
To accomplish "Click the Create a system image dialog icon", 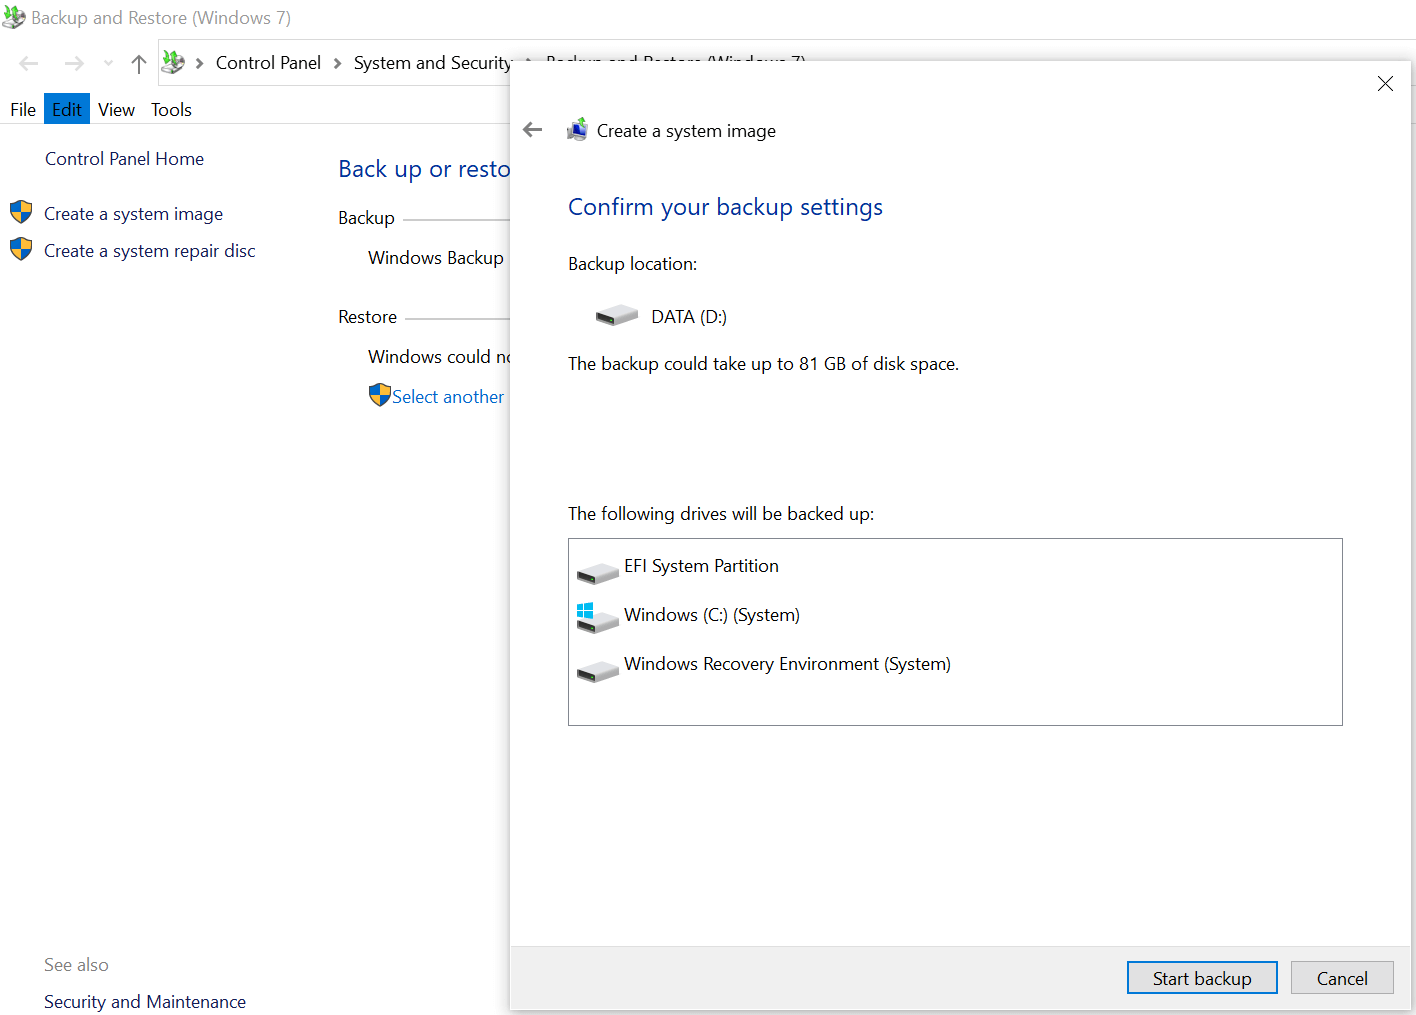I will (577, 129).
